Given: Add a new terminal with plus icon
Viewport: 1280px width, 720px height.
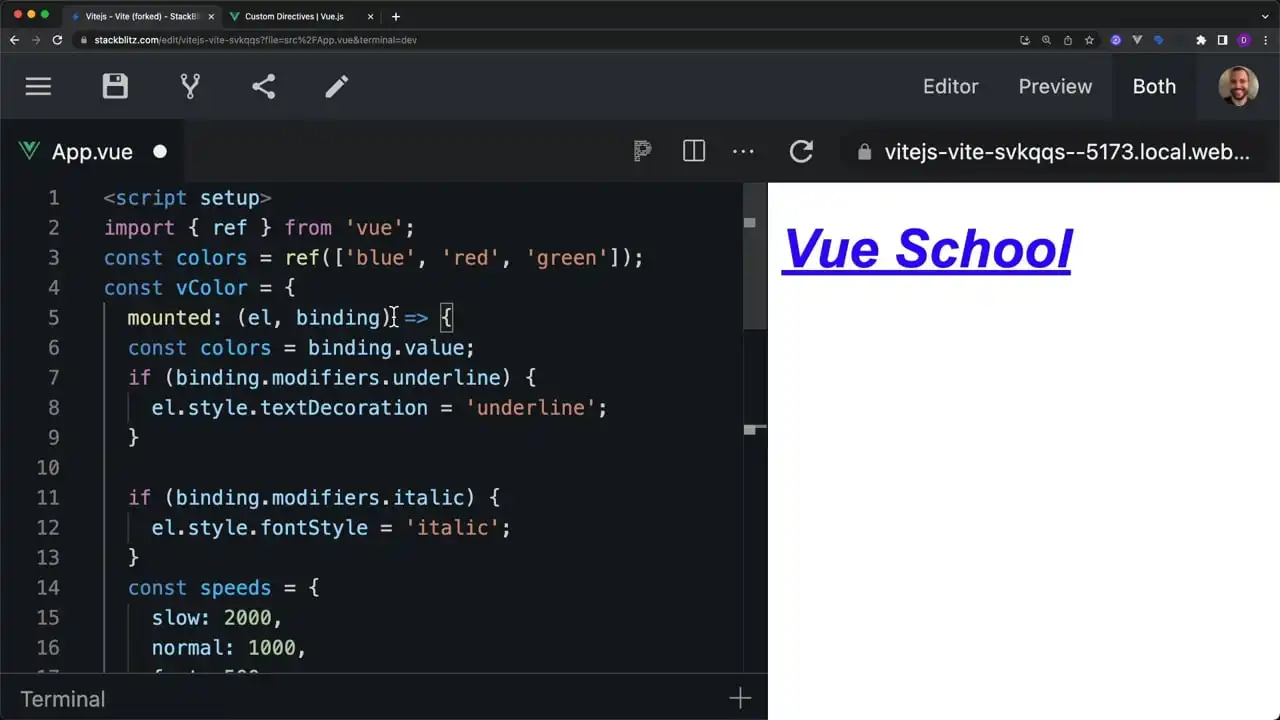Looking at the screenshot, I should click(x=740, y=698).
